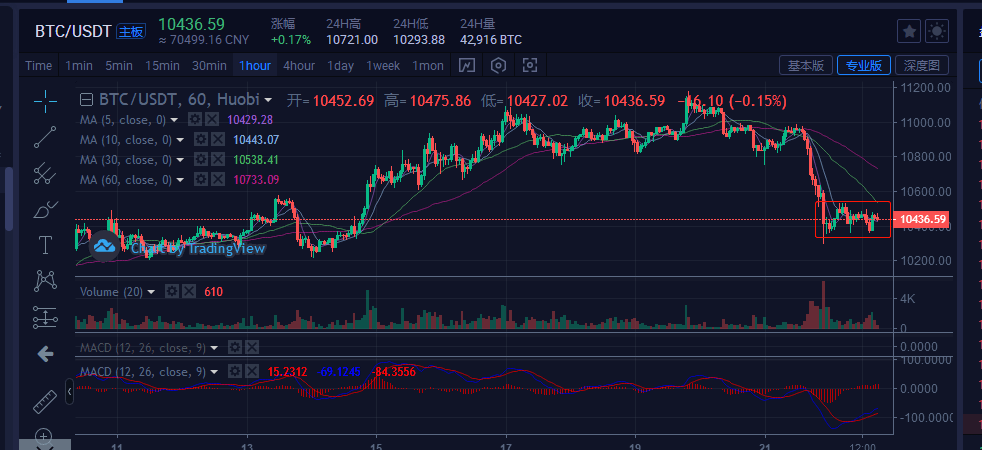Select the 1day interval tab
The height and width of the screenshot is (450, 982).
[340, 66]
